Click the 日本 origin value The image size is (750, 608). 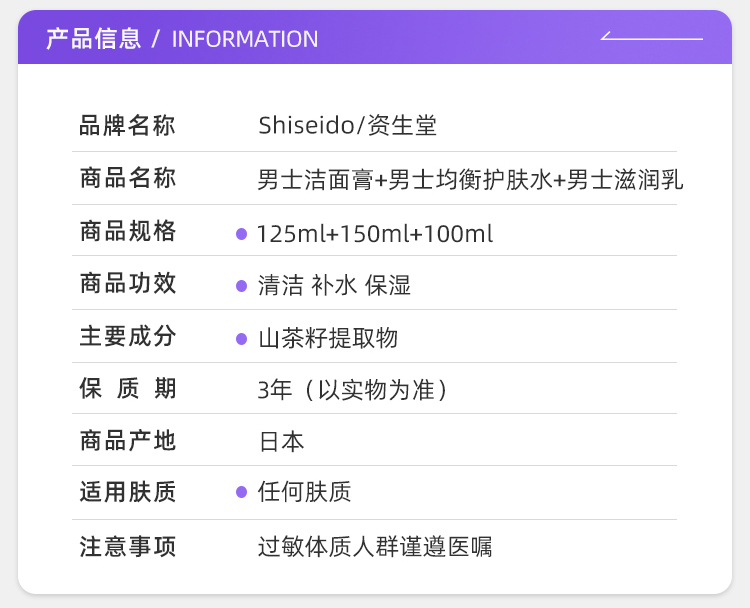[x=281, y=442]
